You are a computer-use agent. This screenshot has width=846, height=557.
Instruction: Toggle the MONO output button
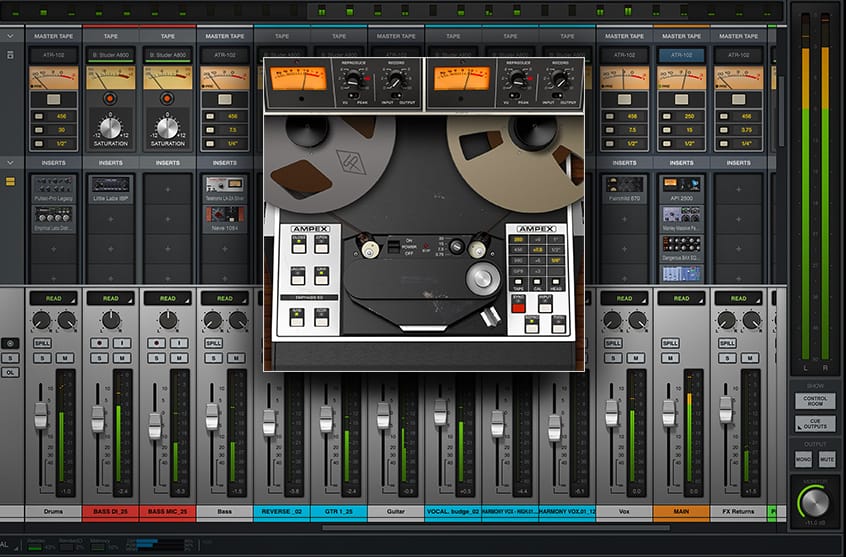coord(805,461)
